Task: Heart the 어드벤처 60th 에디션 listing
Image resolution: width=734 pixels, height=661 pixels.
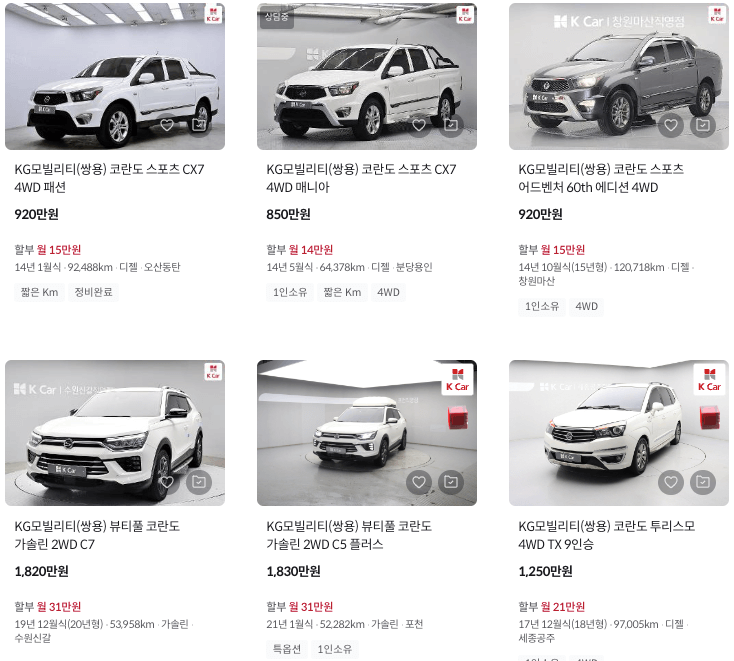Action: (x=671, y=125)
